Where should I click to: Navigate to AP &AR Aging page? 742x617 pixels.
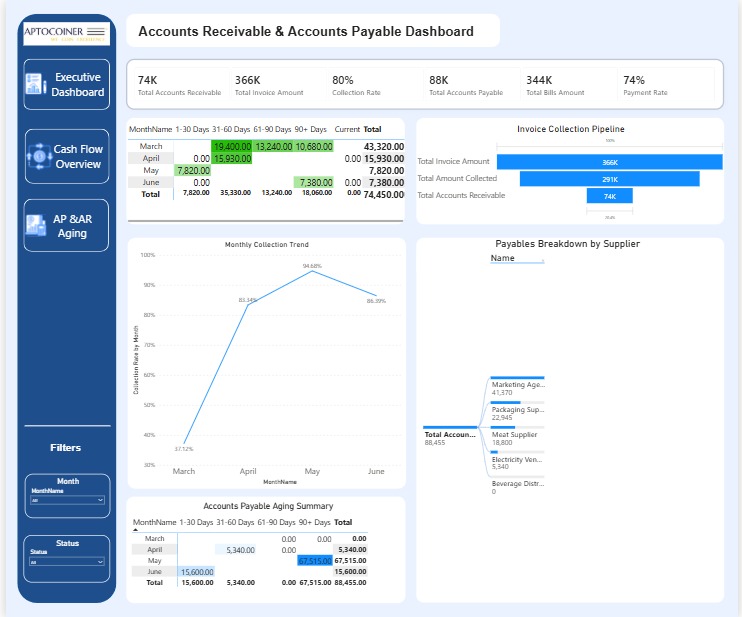coord(66,225)
